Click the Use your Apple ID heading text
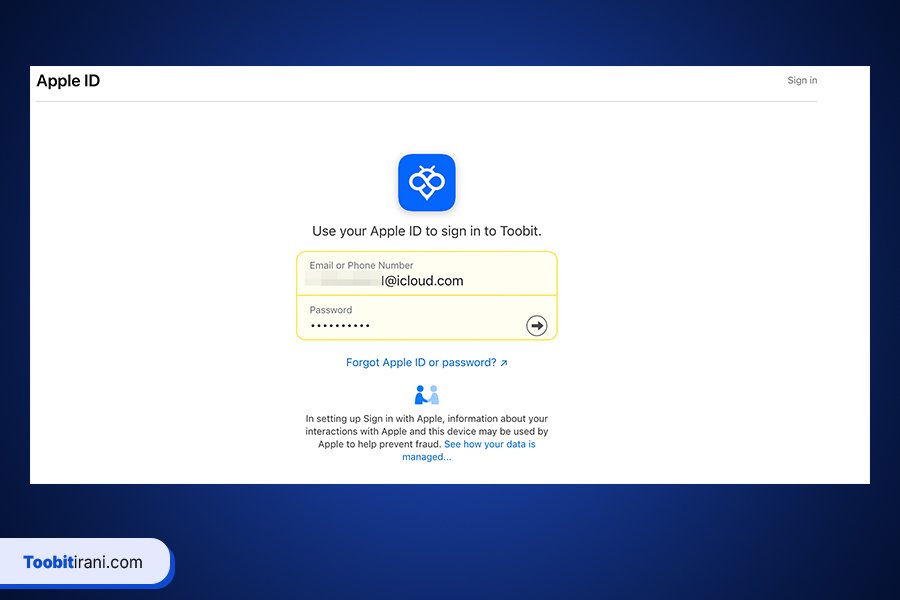This screenshot has width=900, height=600. click(427, 231)
